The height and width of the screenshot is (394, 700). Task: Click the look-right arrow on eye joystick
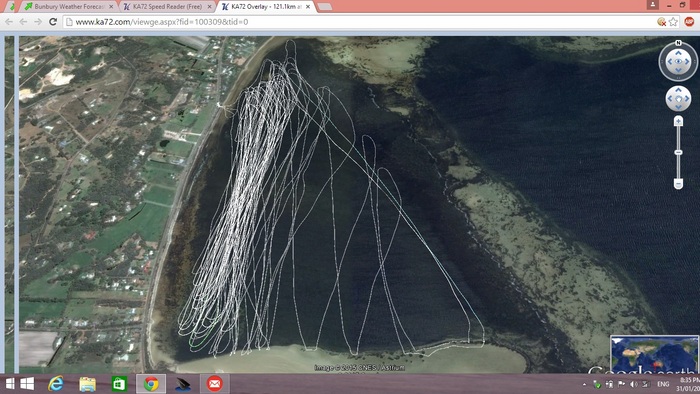pos(688,62)
